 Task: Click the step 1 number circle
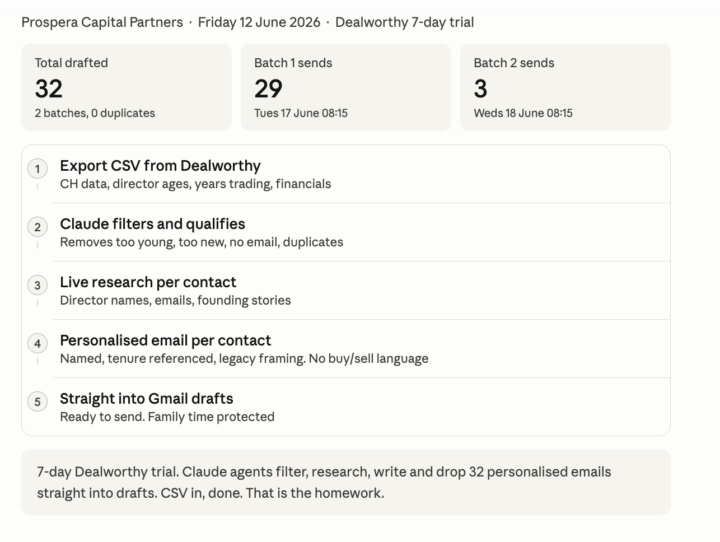[x=38, y=169]
